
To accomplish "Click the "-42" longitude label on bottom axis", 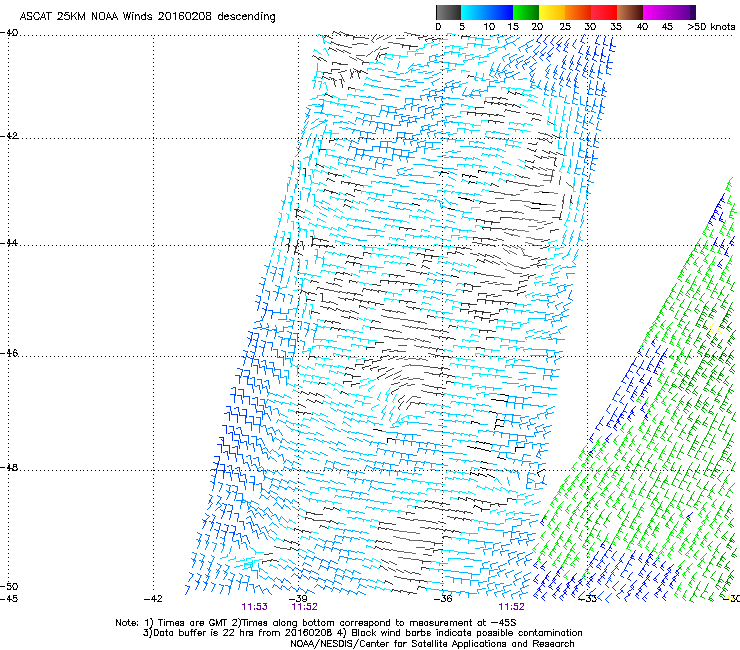I will click(153, 599).
